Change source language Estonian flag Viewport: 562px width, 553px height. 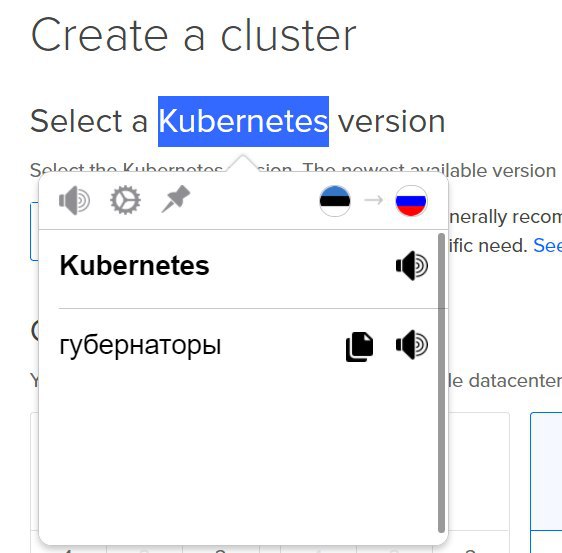[335, 201]
